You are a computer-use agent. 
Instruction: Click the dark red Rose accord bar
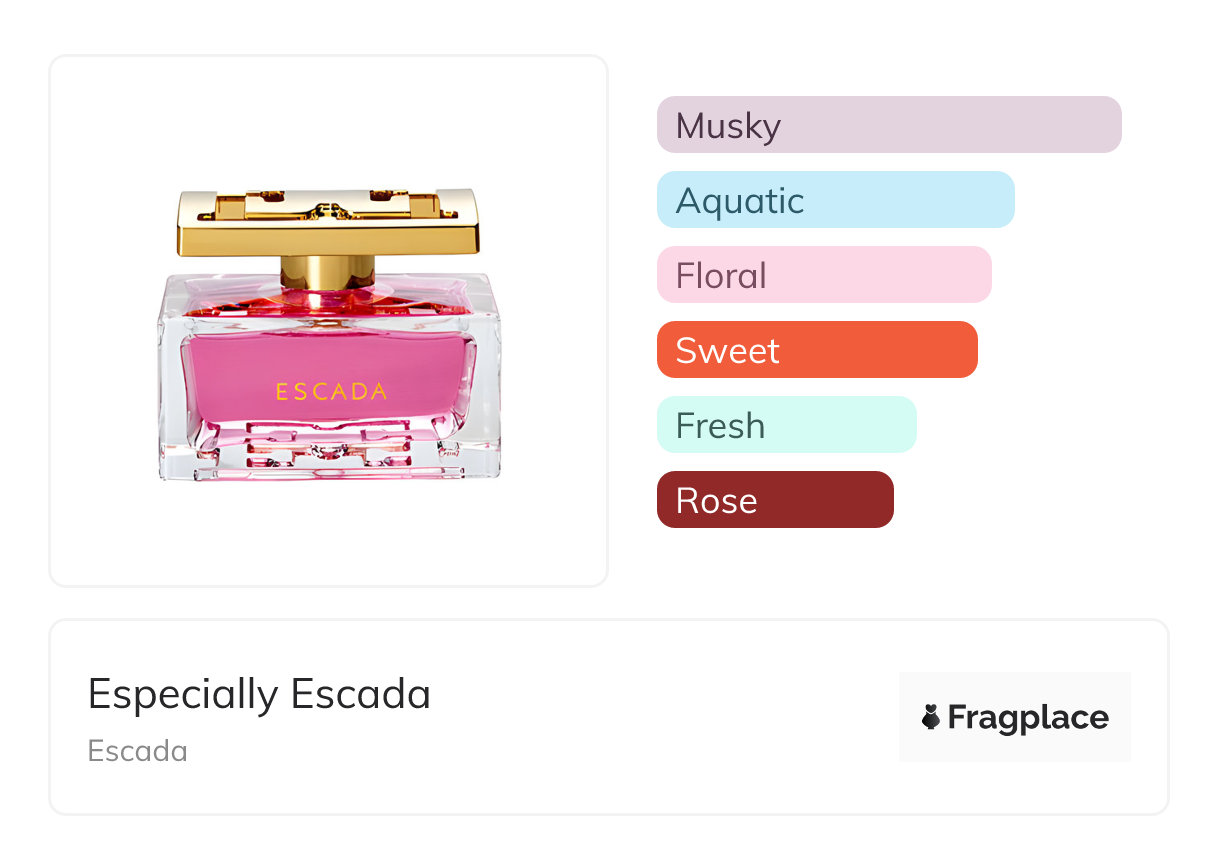774,500
